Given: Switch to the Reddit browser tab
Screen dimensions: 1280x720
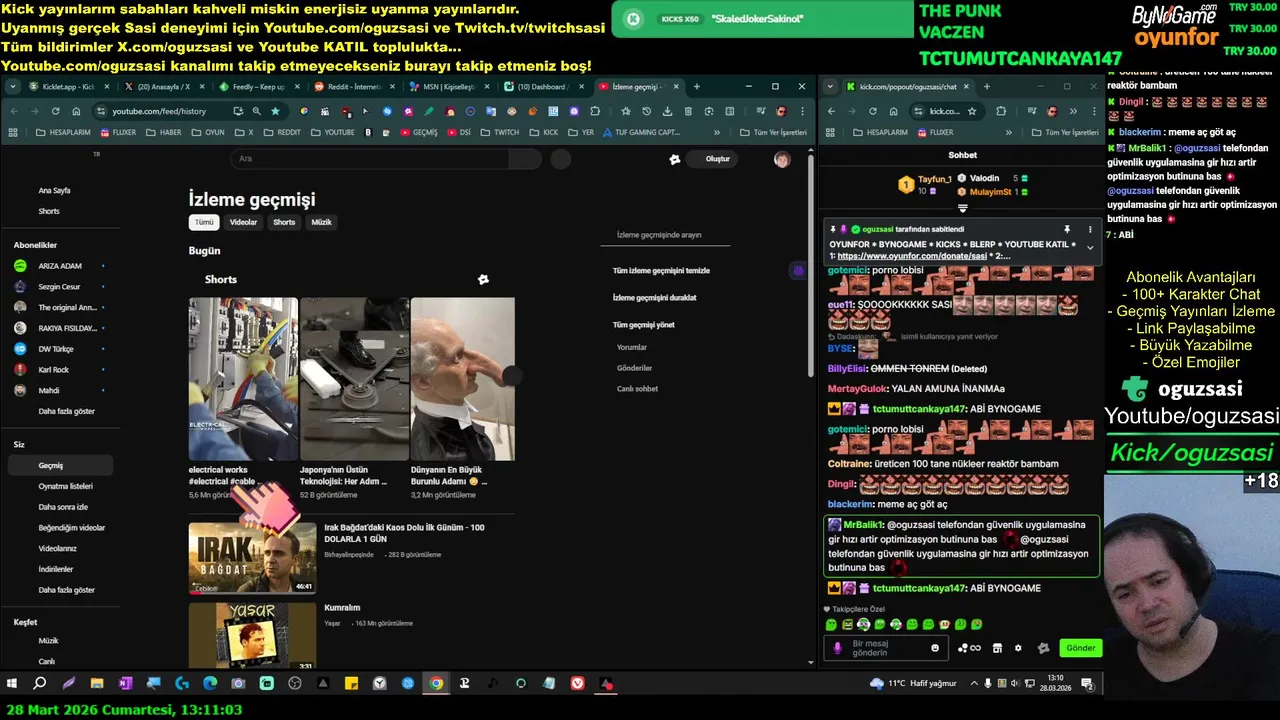Looking at the screenshot, I should coord(353,87).
